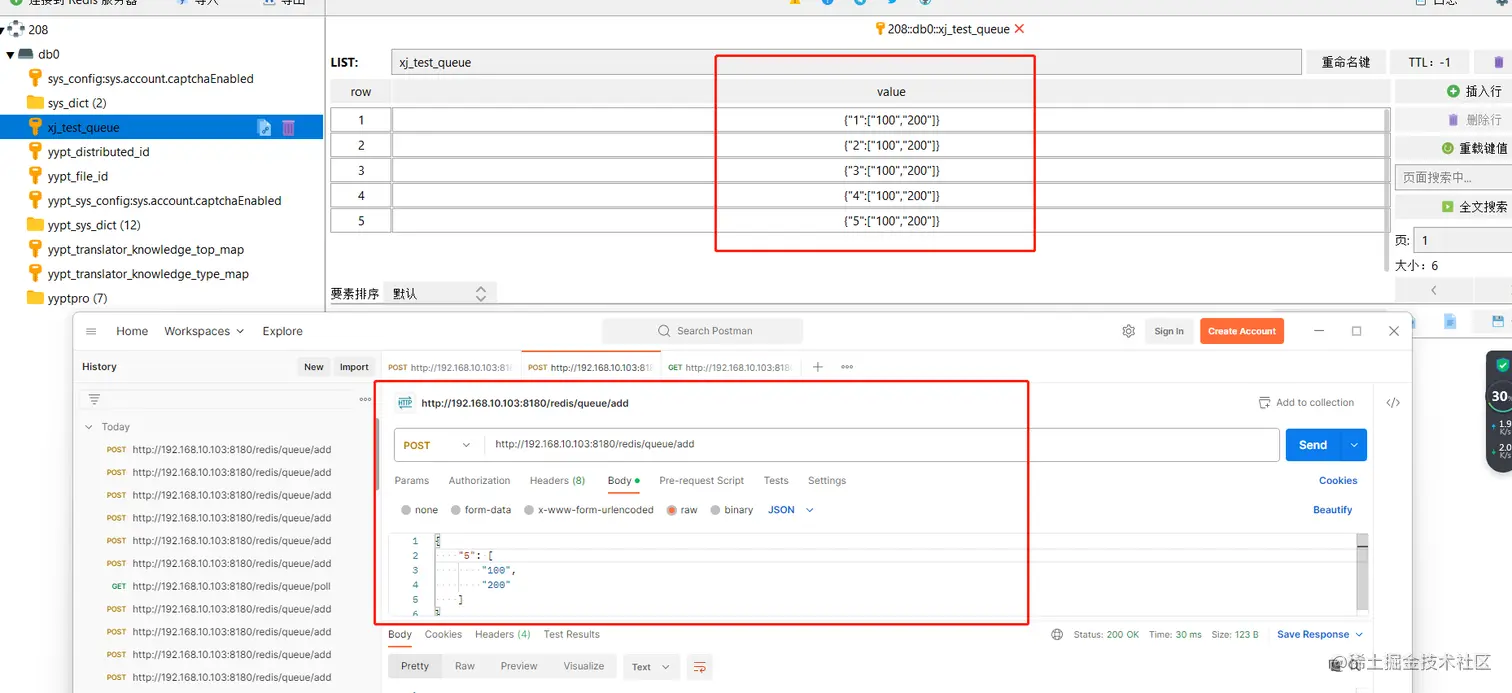Viewport: 1512px width, 693px height.
Task: Click the three-dots menu next to tab plus
Action: point(847,367)
